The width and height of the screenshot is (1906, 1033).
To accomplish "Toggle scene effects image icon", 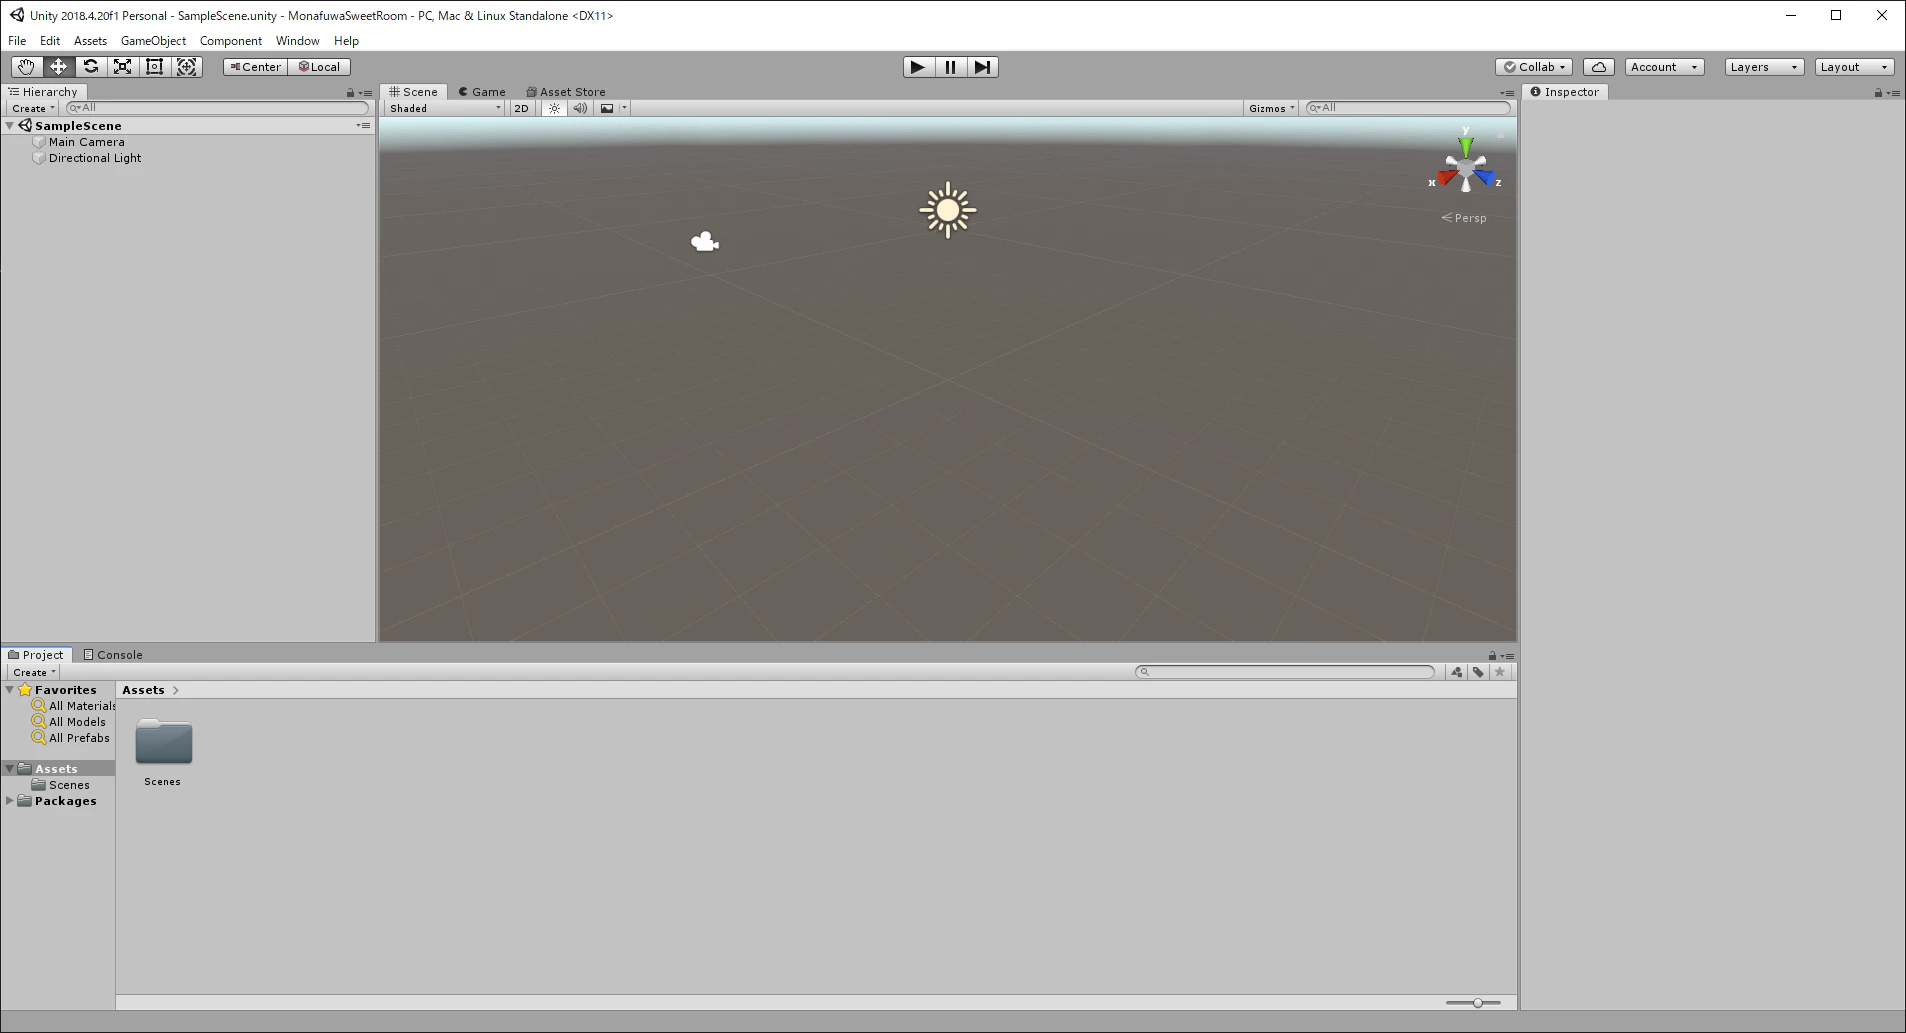I will (x=607, y=108).
